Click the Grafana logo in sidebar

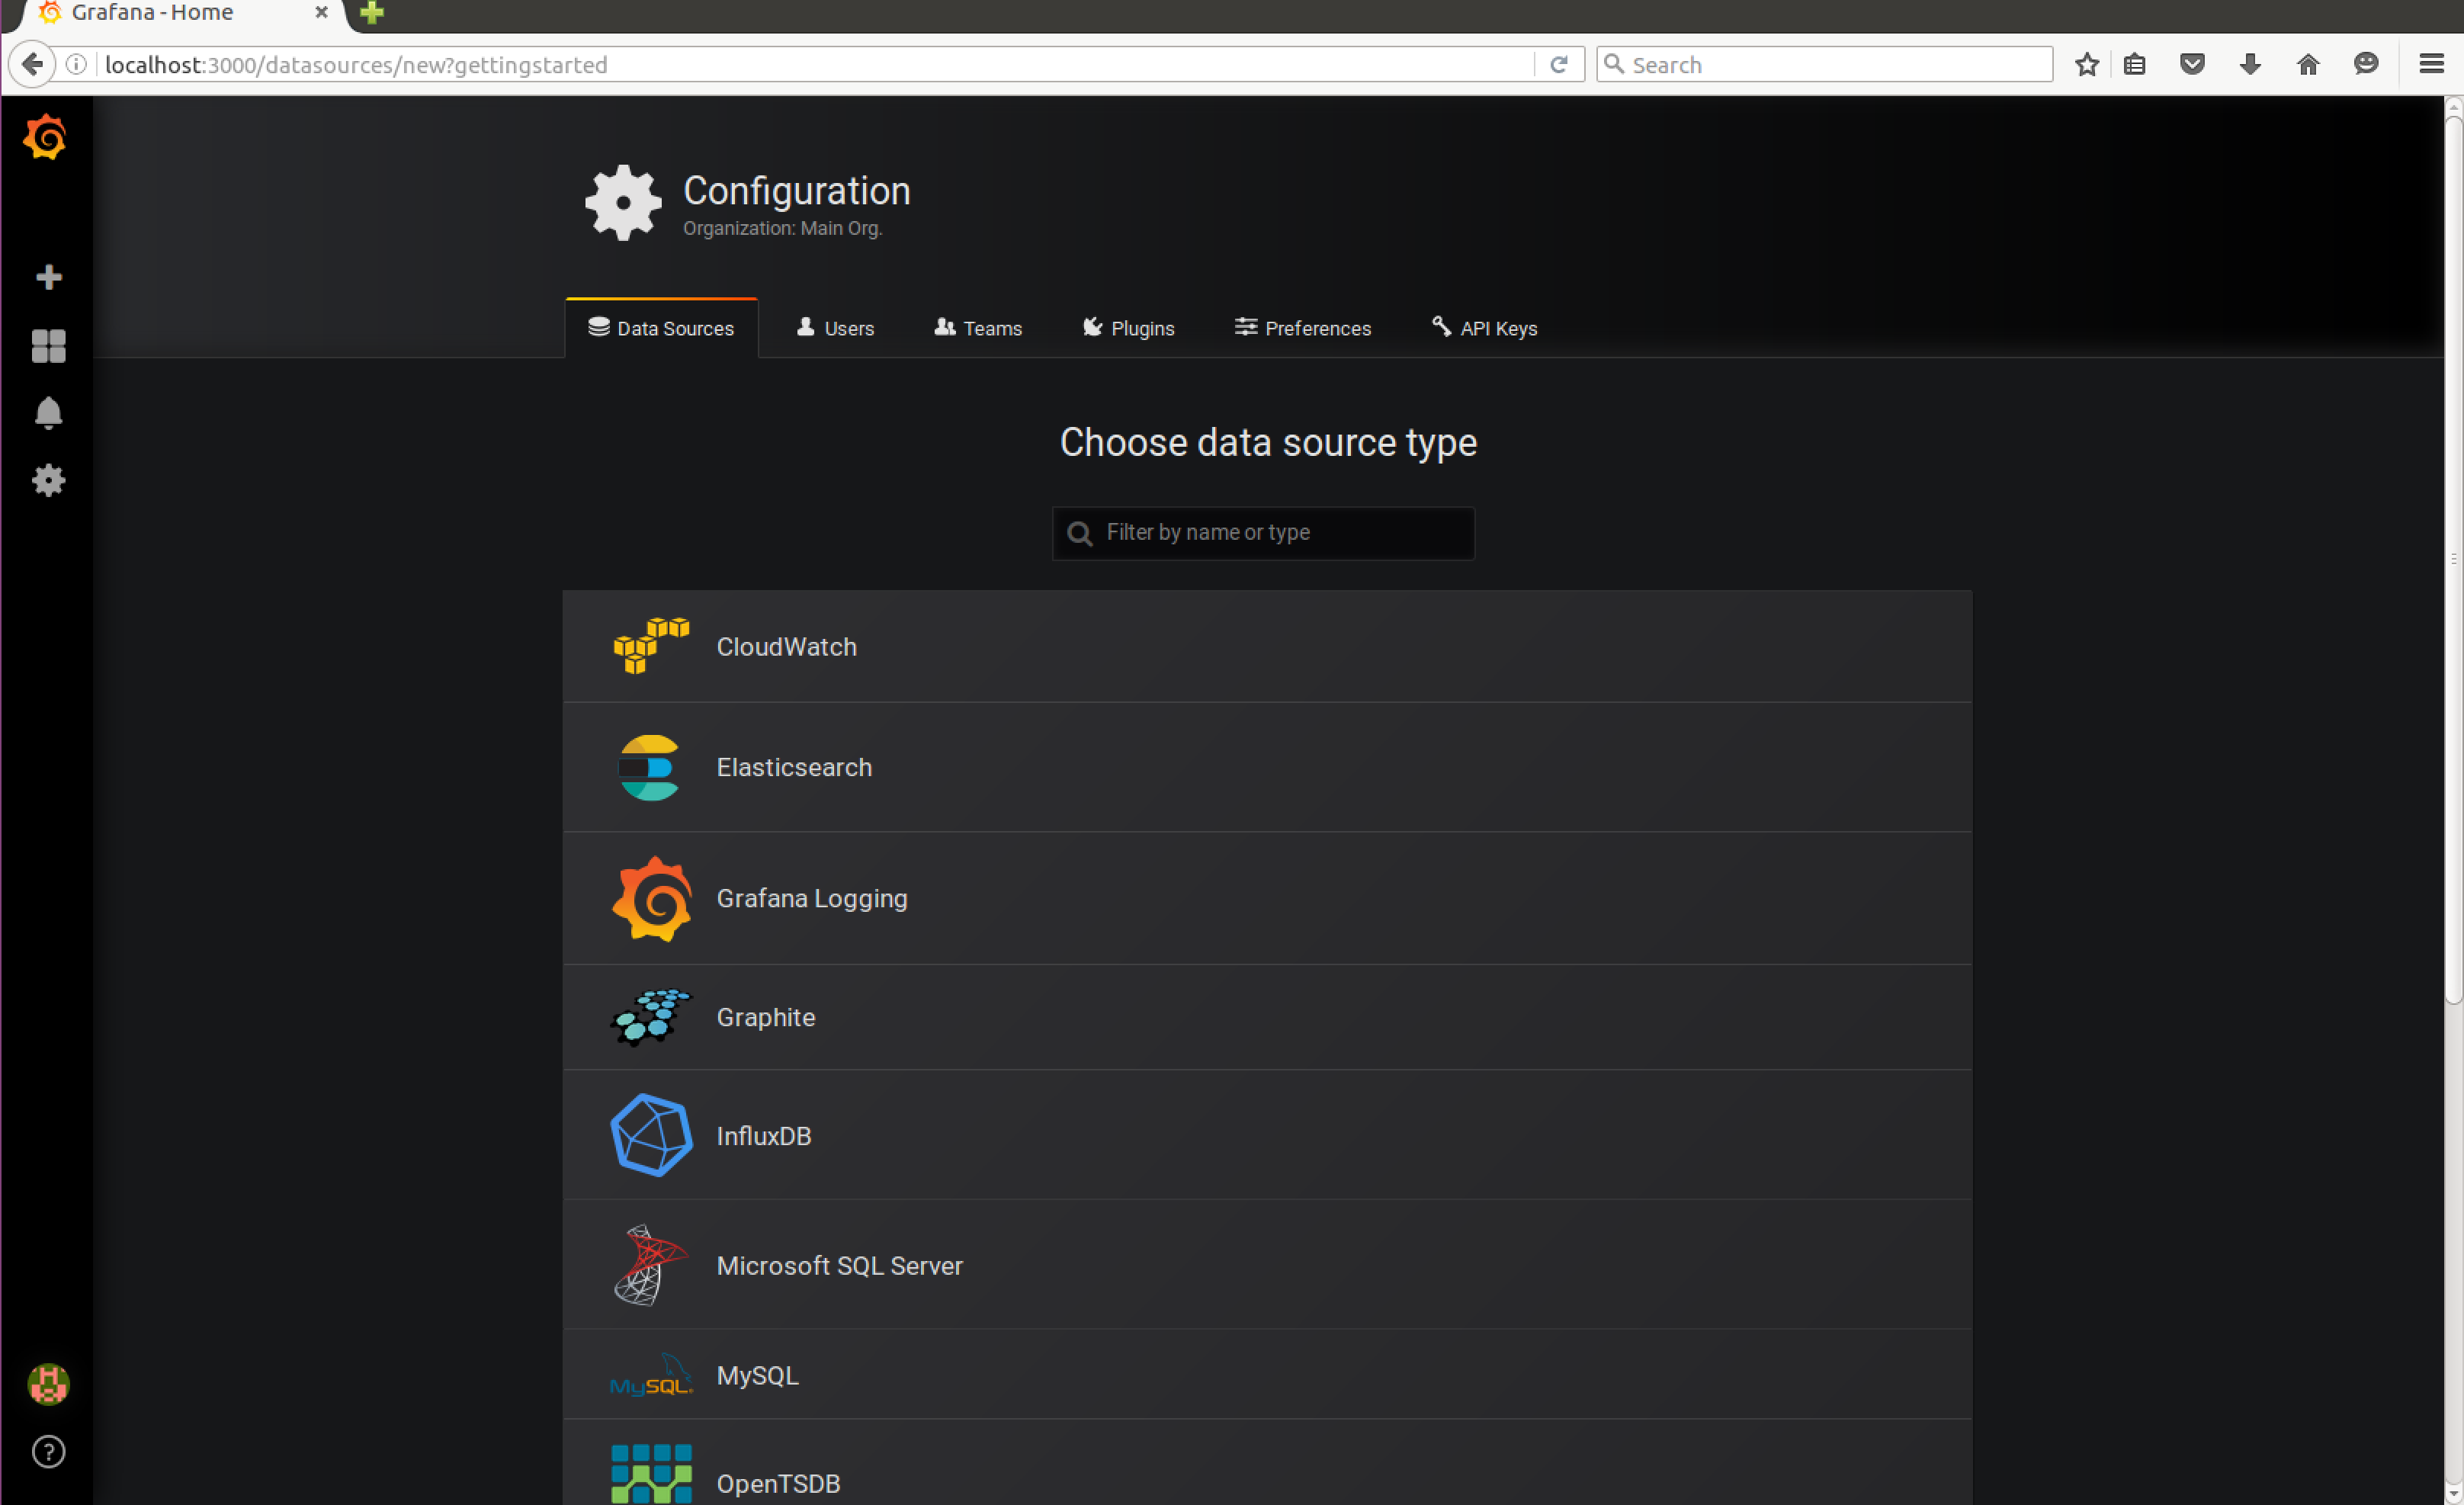tap(46, 137)
